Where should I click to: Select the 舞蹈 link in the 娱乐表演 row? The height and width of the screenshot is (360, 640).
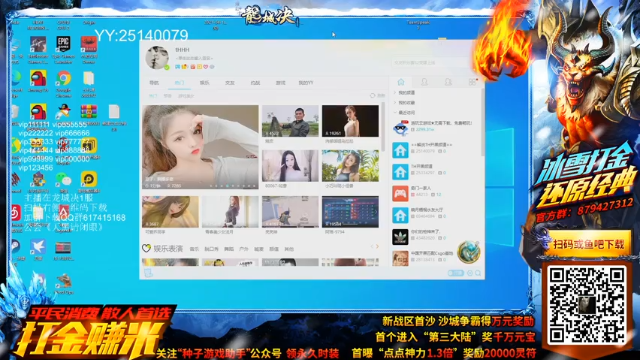pos(229,249)
